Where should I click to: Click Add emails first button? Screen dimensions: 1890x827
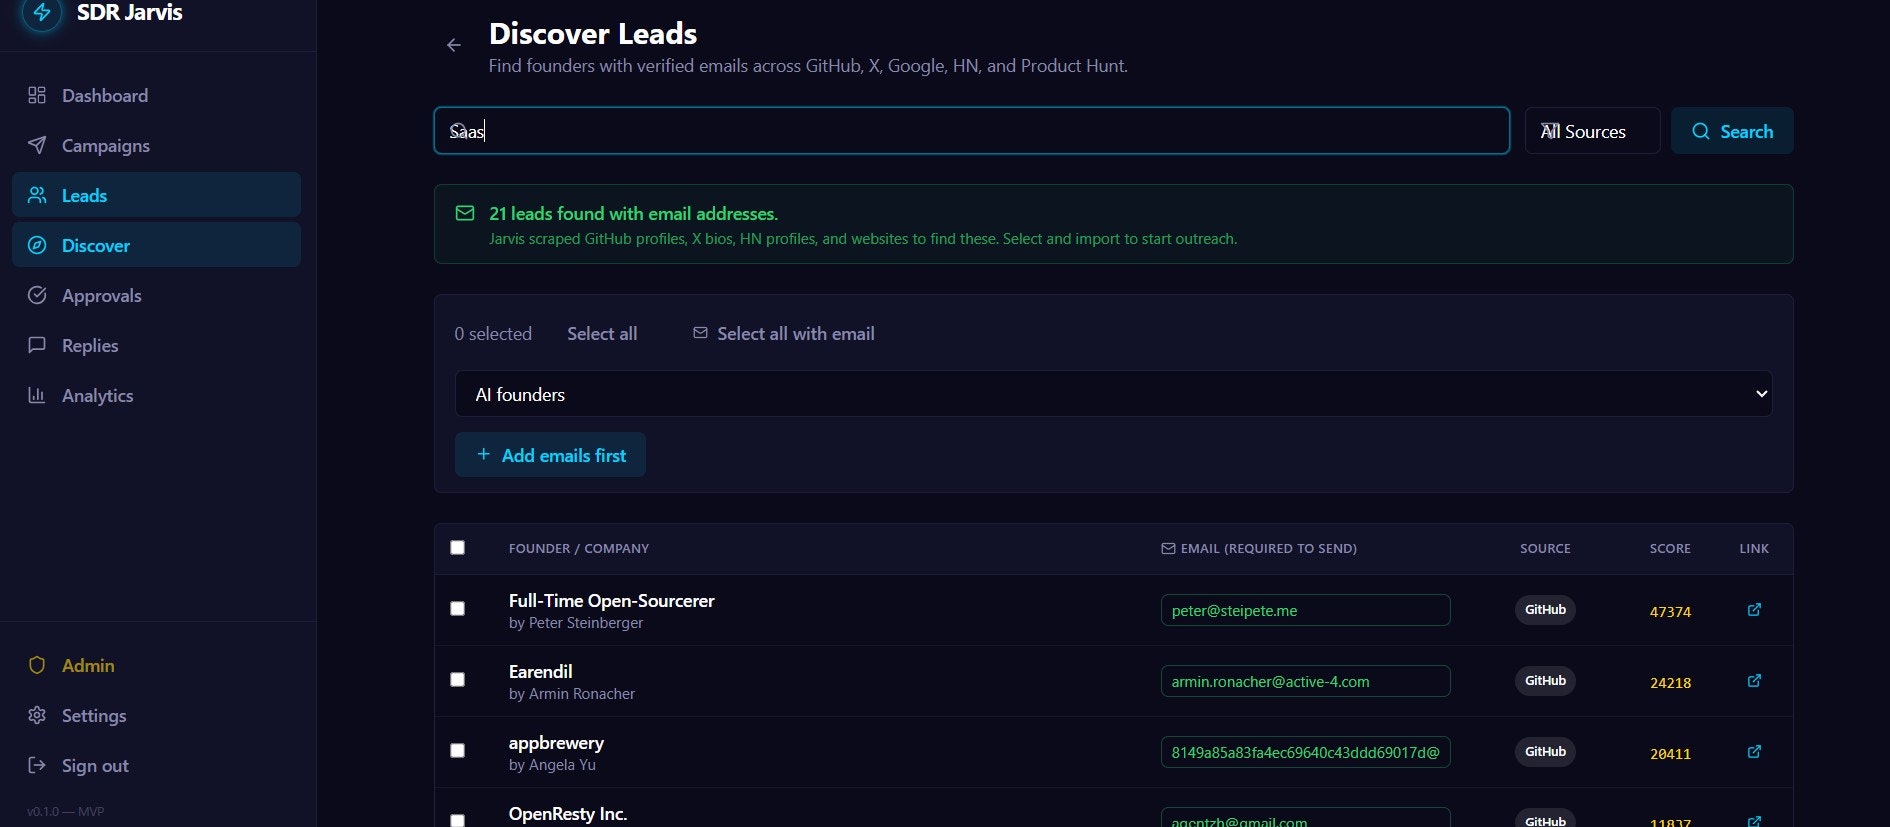click(550, 455)
